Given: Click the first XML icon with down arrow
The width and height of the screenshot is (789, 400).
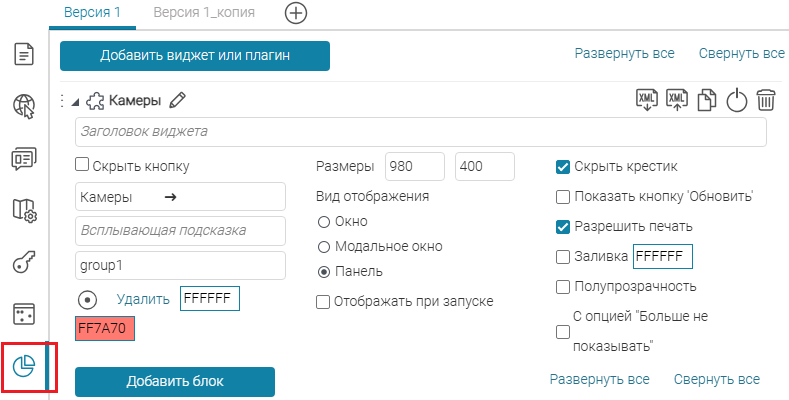Looking at the screenshot, I should tap(647, 100).
